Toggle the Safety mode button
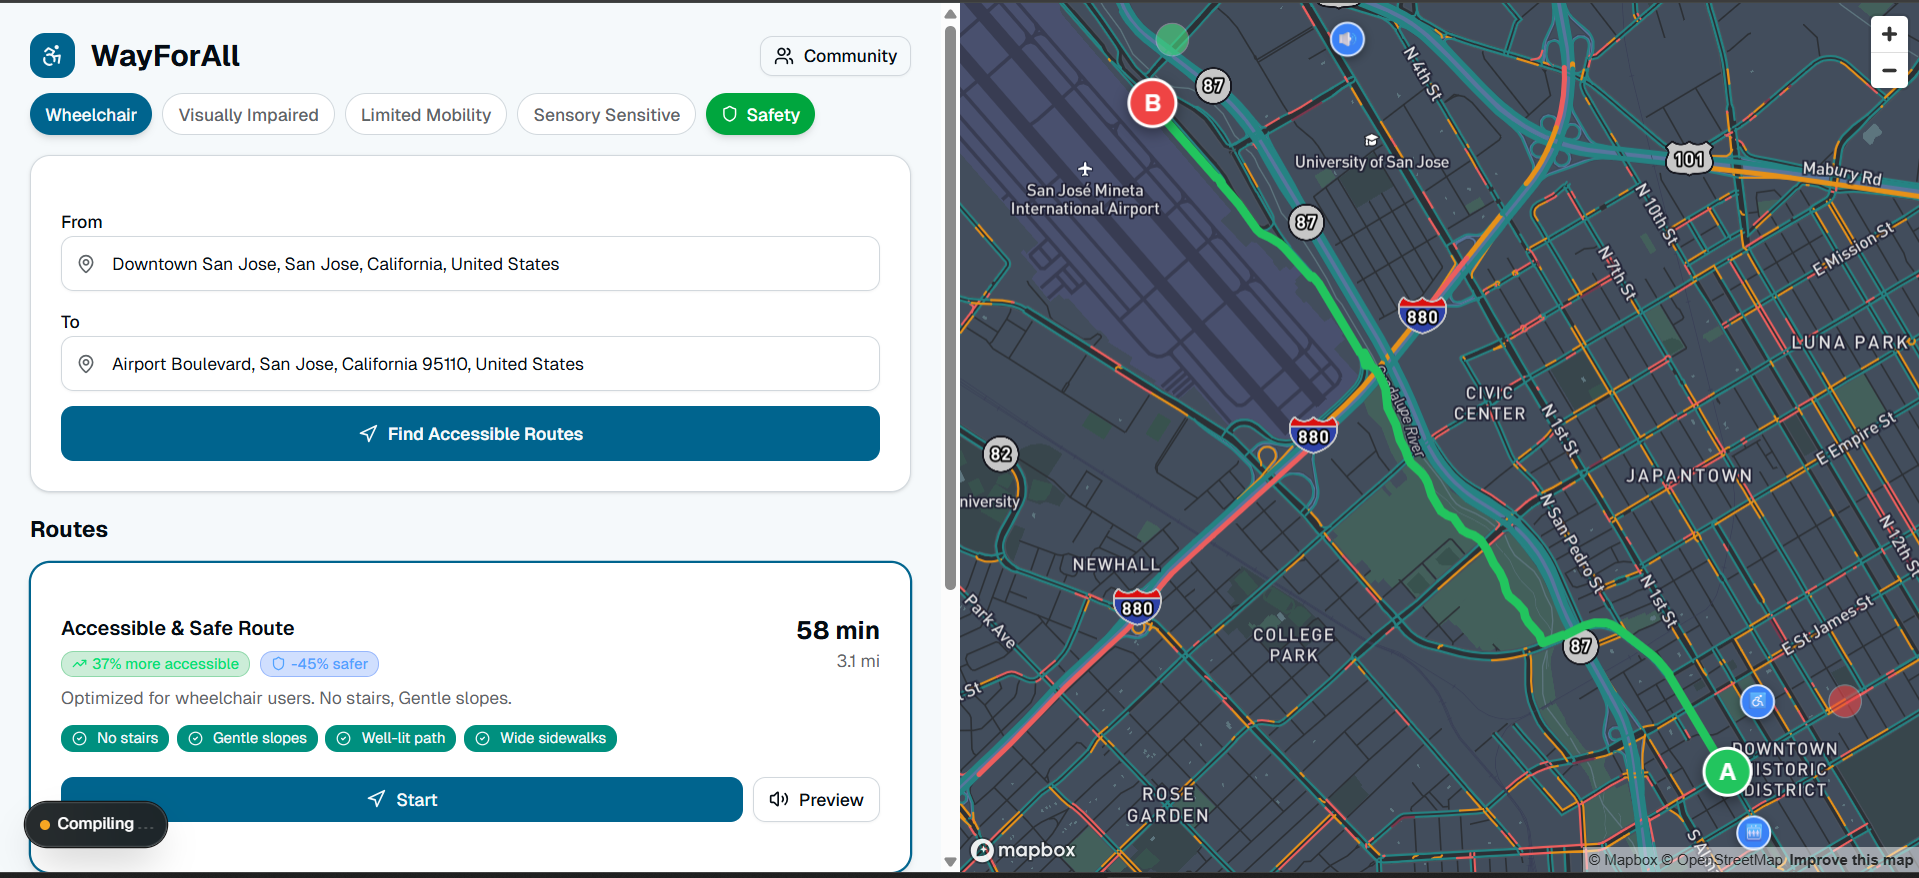 pos(760,115)
